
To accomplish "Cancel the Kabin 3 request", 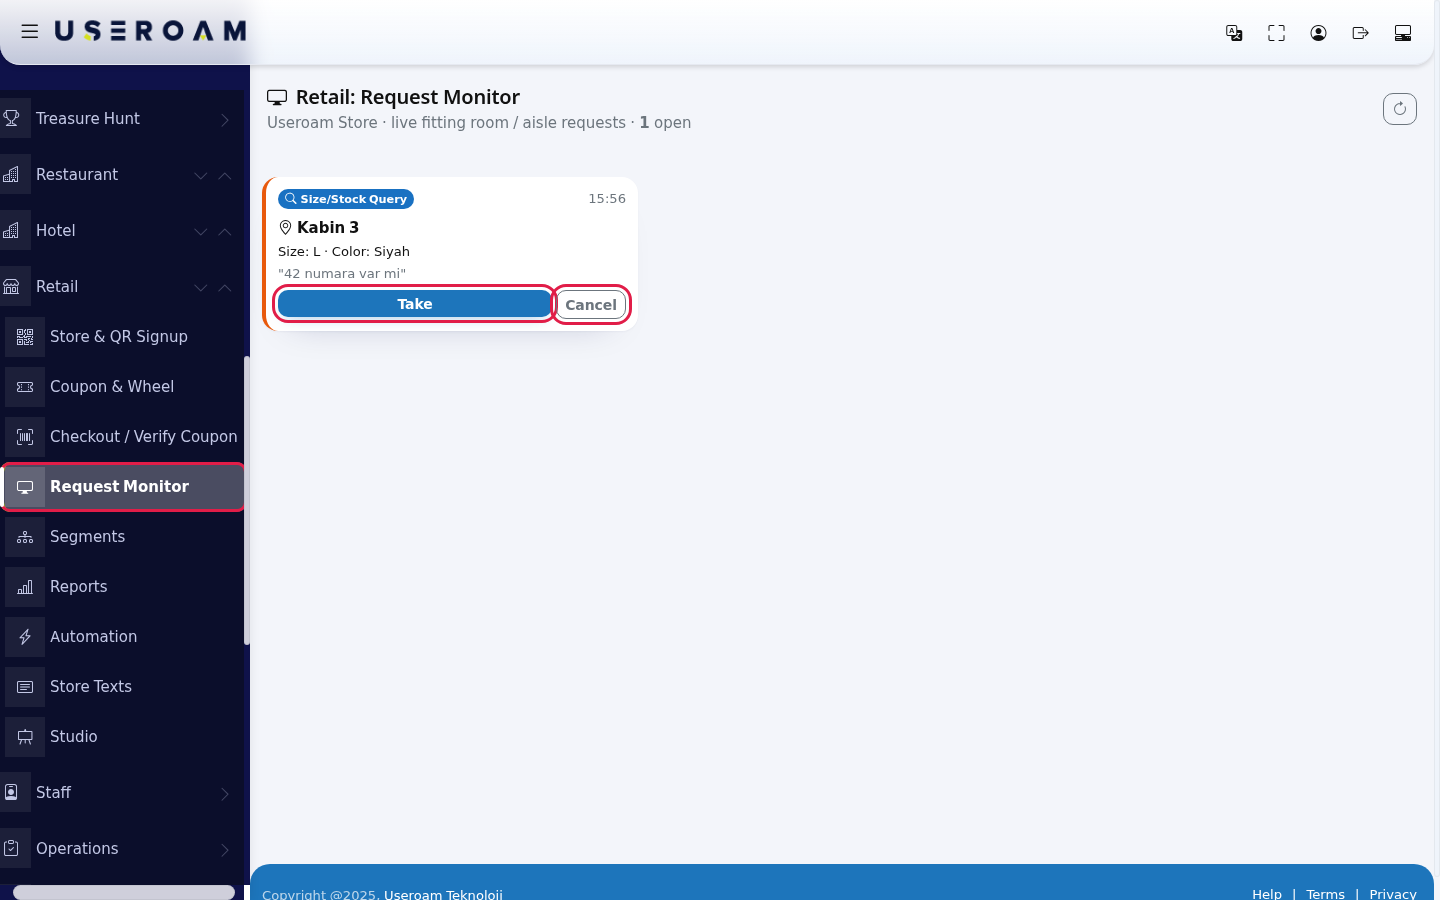I will point(591,305).
